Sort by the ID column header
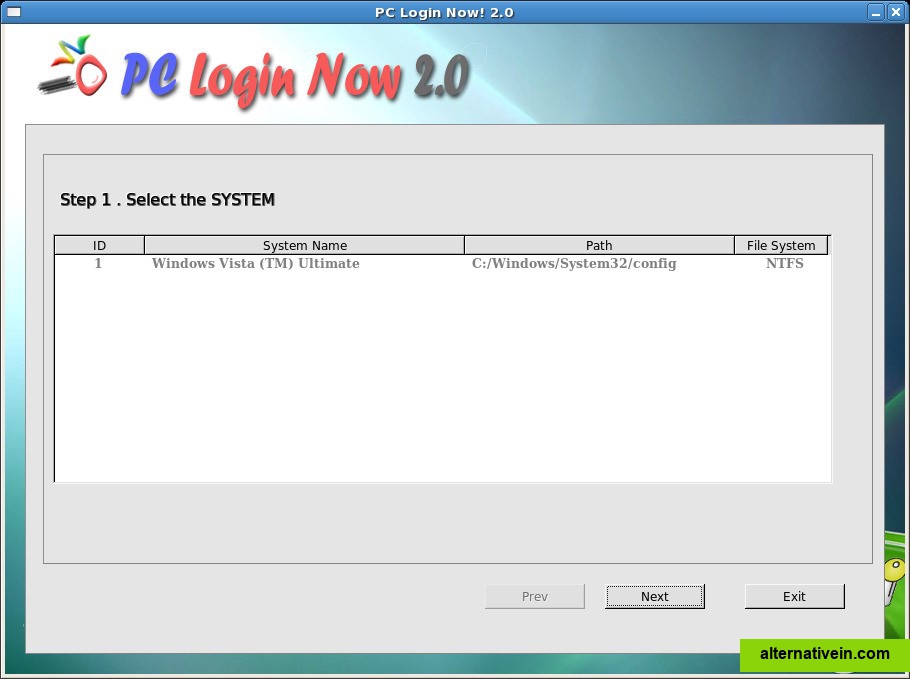The image size is (910, 679). point(99,245)
